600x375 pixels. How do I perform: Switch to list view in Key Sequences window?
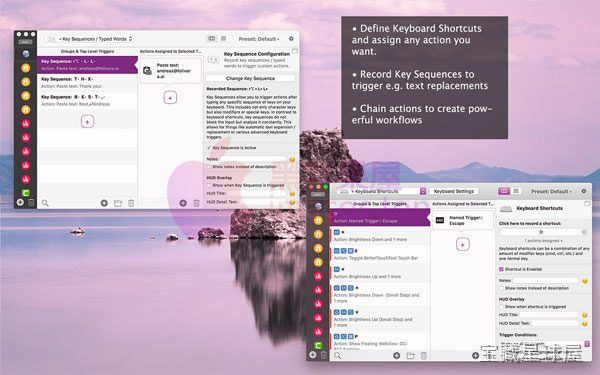coord(223,39)
